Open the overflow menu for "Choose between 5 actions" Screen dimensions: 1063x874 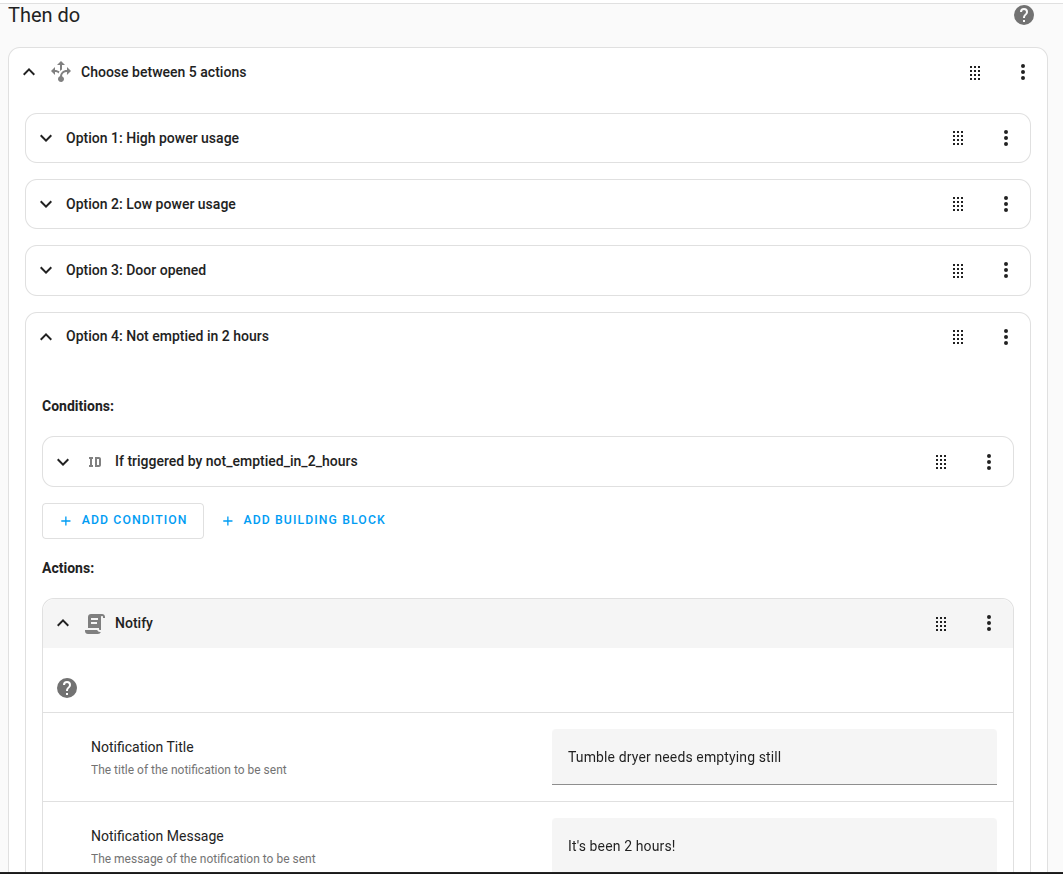pyautogui.click(x=1022, y=71)
